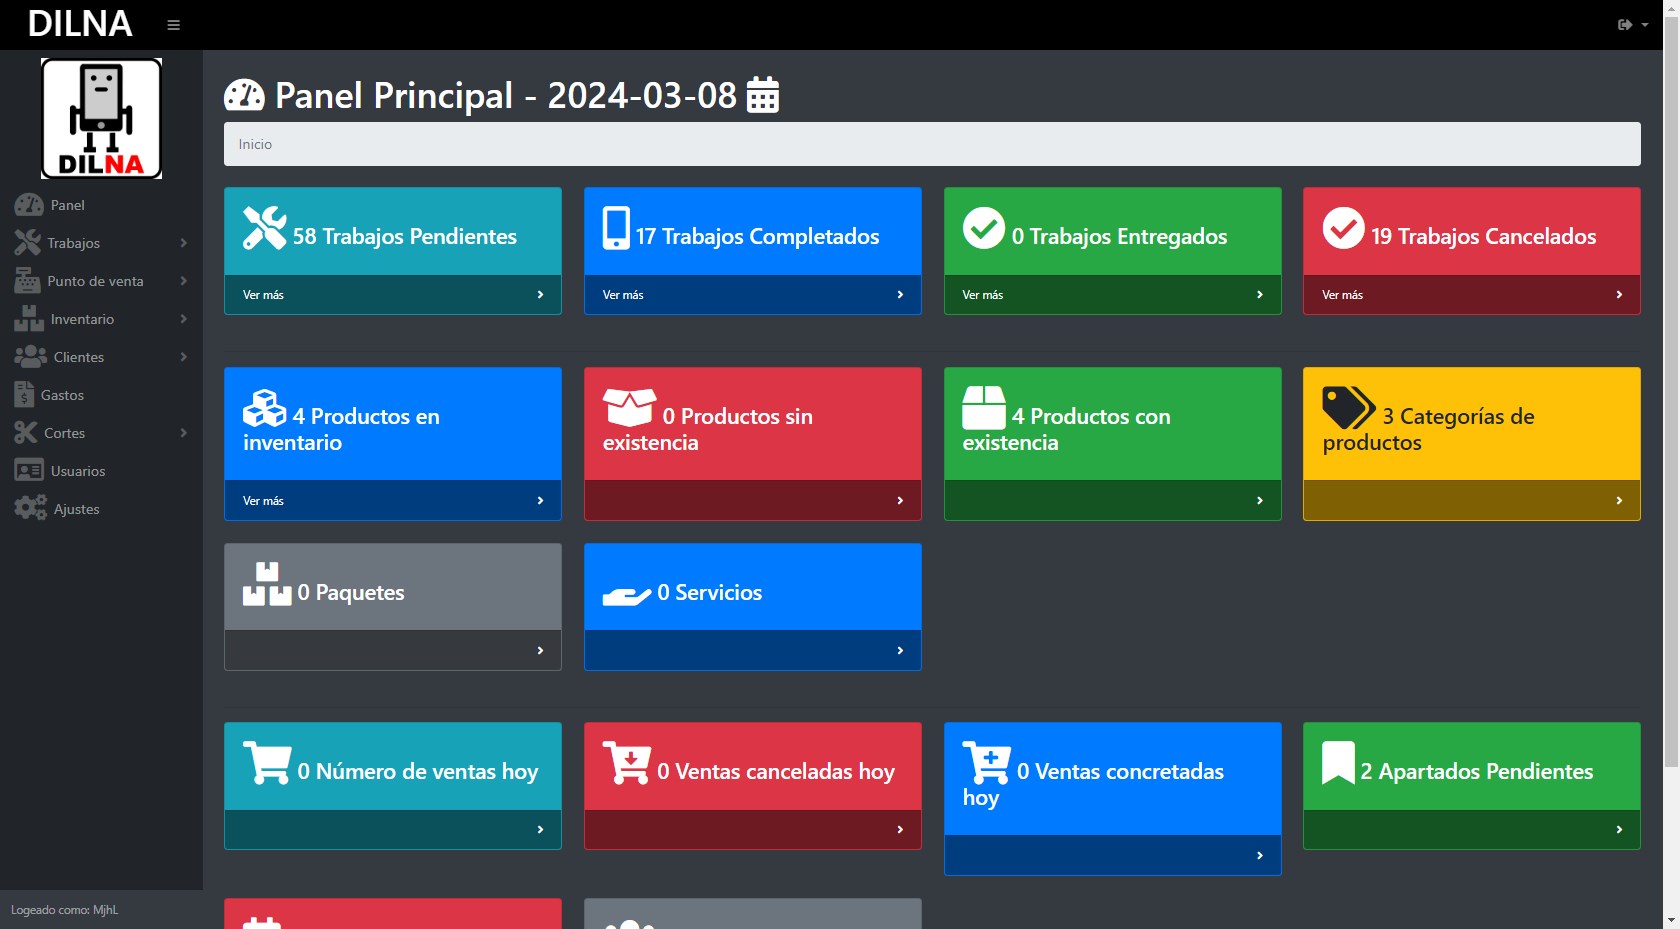Click the Cortes scissors icon in sidebar
The image size is (1680, 929).
click(x=26, y=433)
